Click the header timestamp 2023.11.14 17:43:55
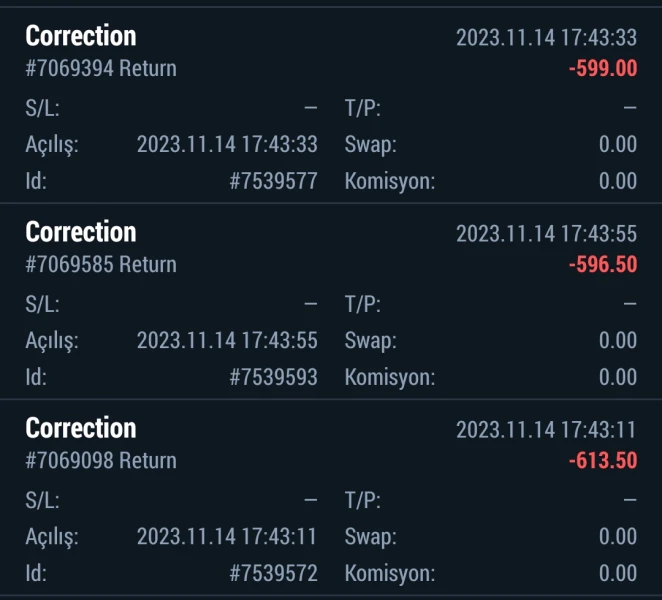The height and width of the screenshot is (600, 662). pyautogui.click(x=546, y=234)
